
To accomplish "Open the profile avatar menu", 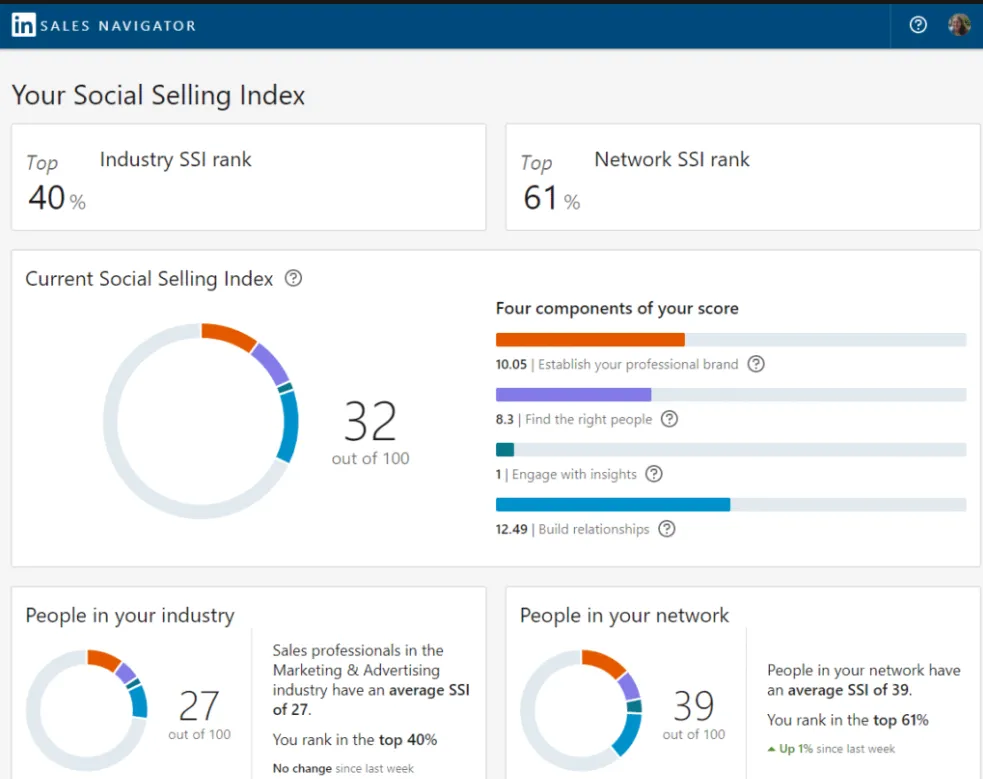I will point(959,25).
